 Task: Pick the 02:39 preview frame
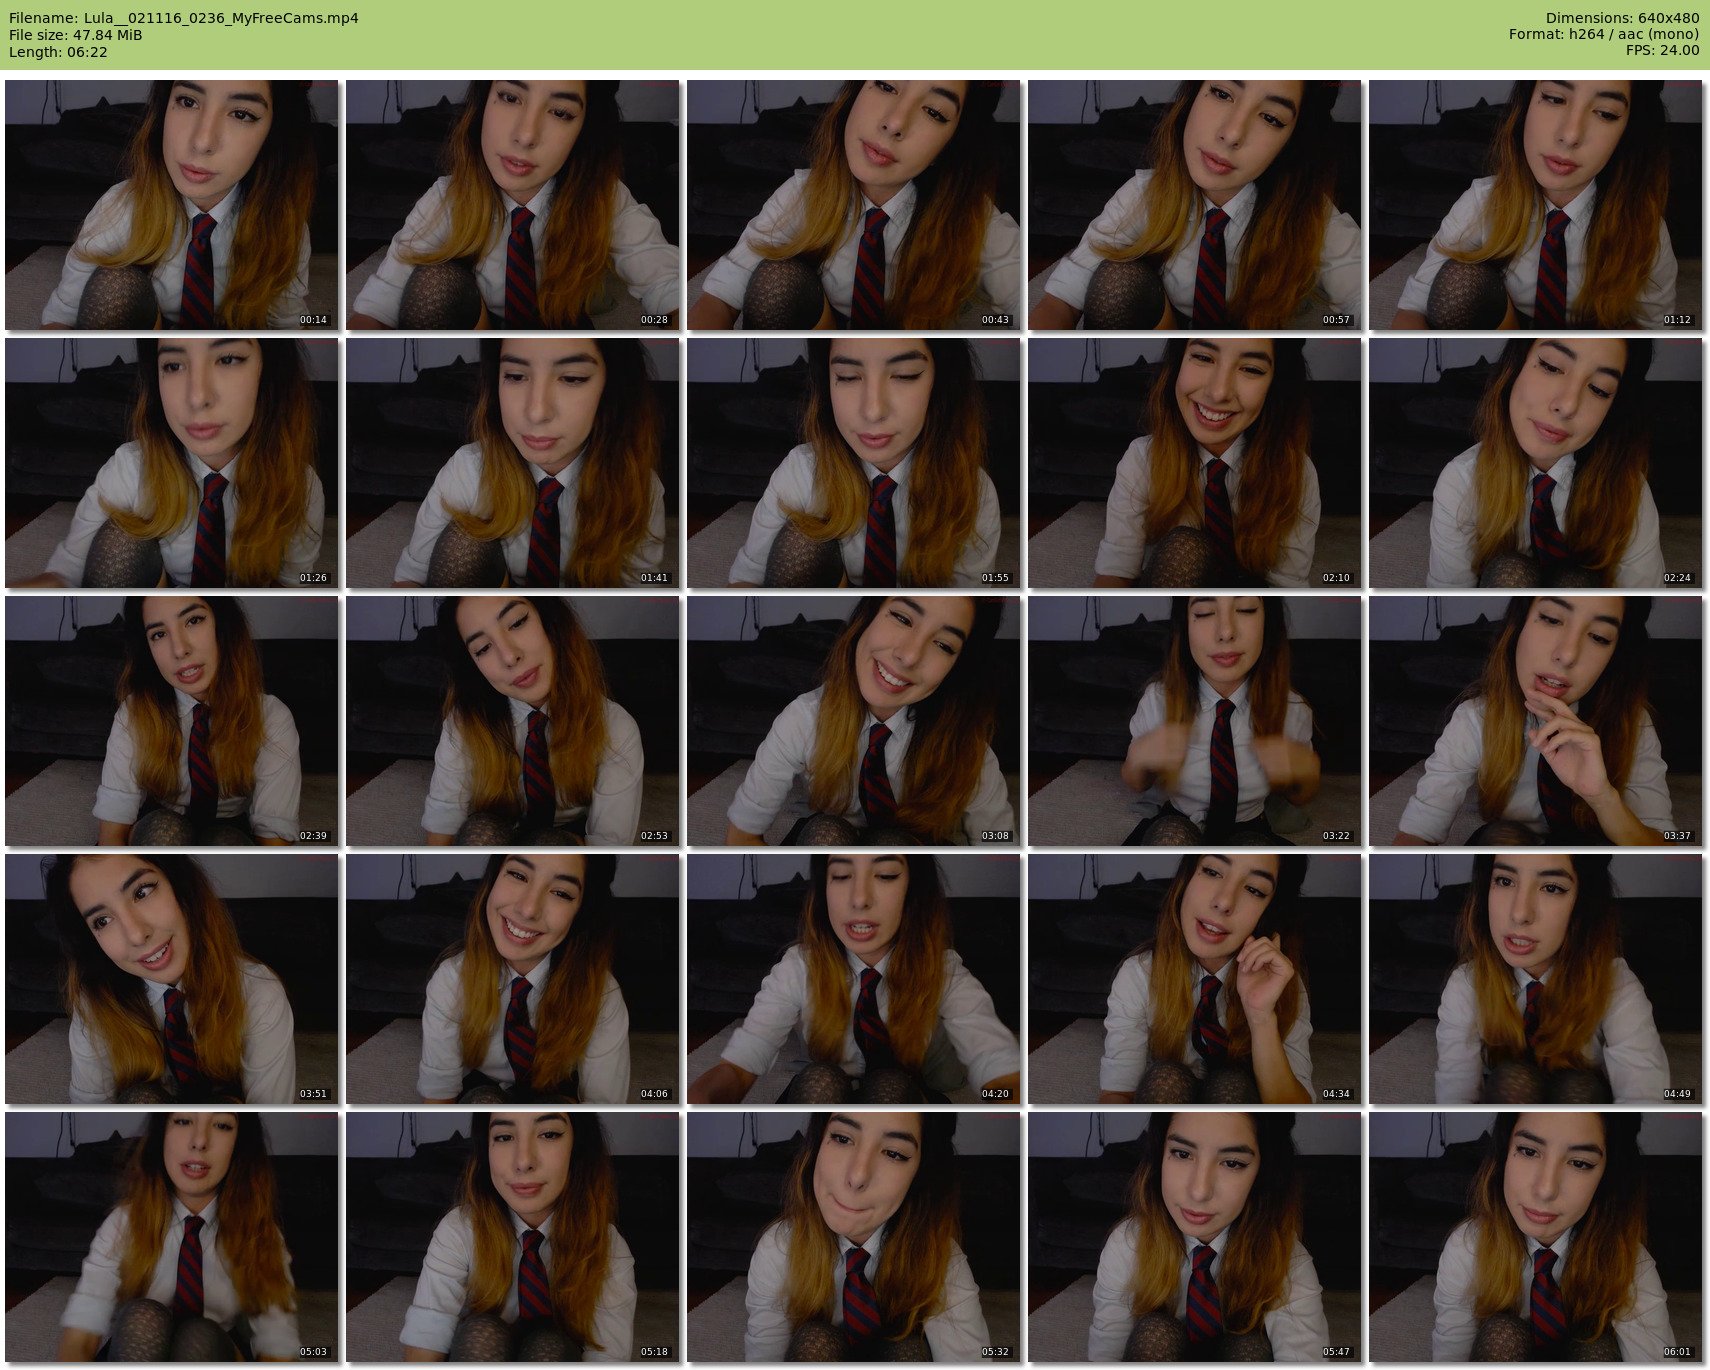(x=171, y=721)
